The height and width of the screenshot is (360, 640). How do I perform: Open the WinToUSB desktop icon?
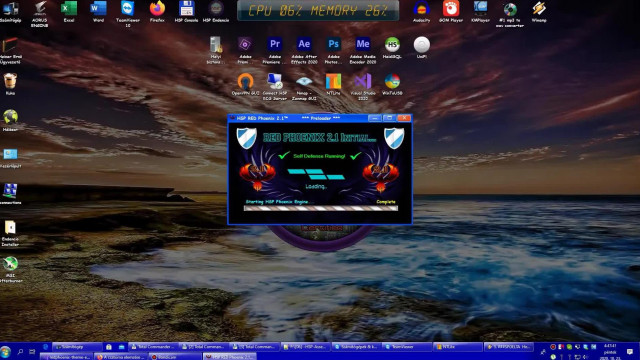[x=392, y=84]
